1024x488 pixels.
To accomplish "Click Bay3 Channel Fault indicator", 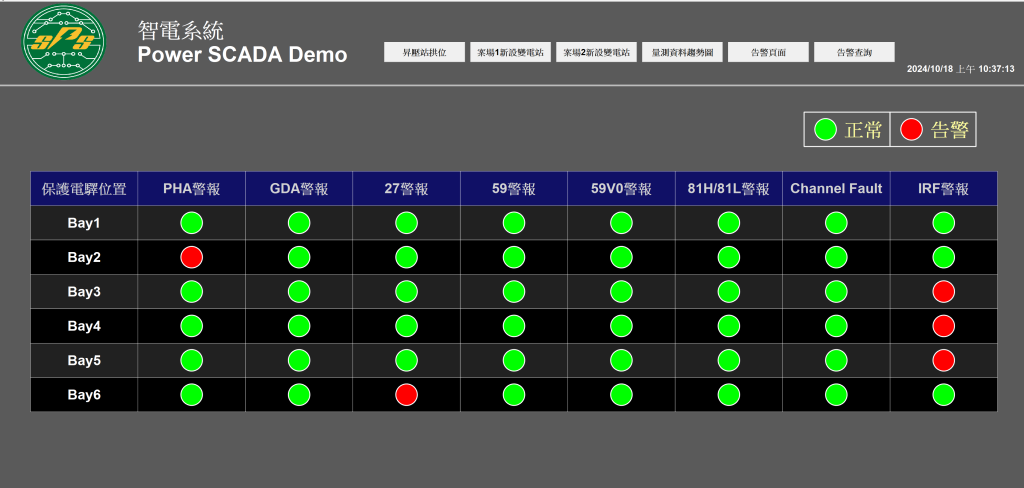I will tap(836, 291).
